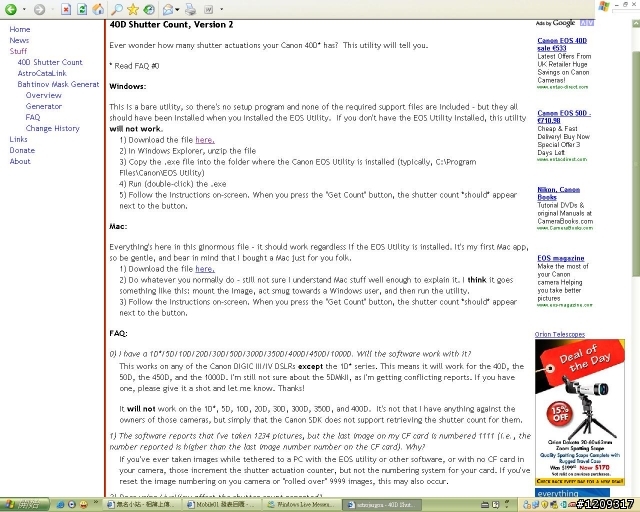Image resolution: width=640 pixels, height=512 pixels.
Task: Click the gray Forward arrow button
Action: [39, 9]
